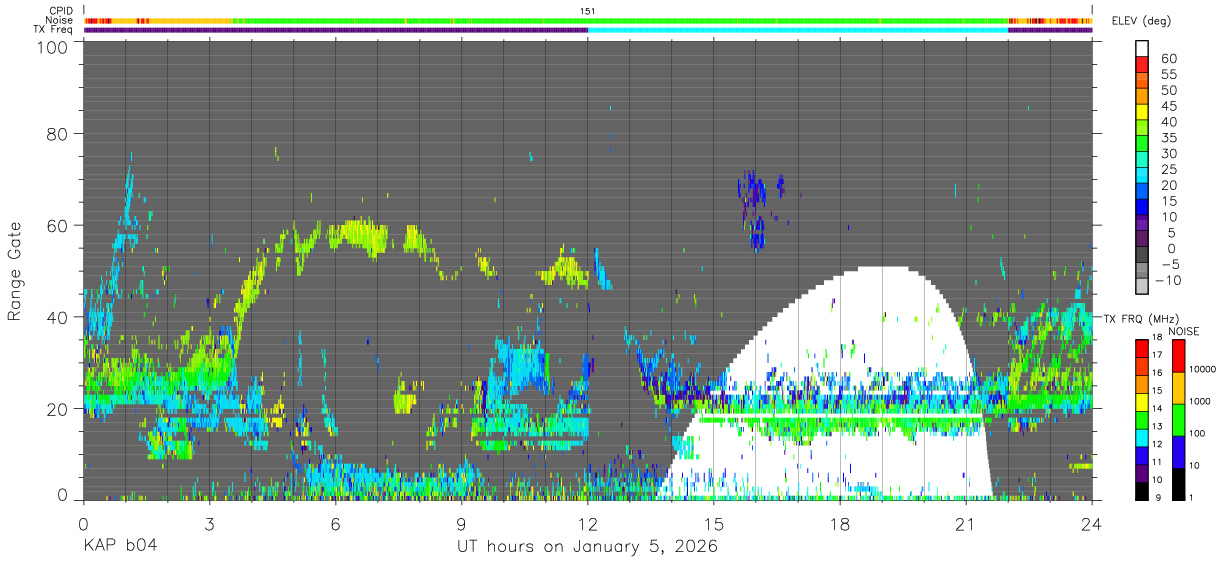Viewport: 1228px width, 567px height.
Task: Pick the light grey bottom segment of ELEV bar
Action: click(x=1142, y=288)
